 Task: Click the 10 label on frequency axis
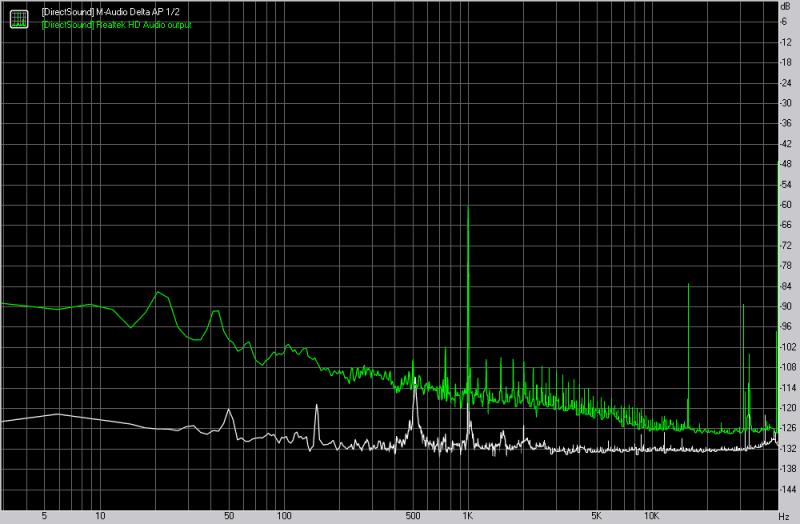pyautogui.click(x=100, y=516)
